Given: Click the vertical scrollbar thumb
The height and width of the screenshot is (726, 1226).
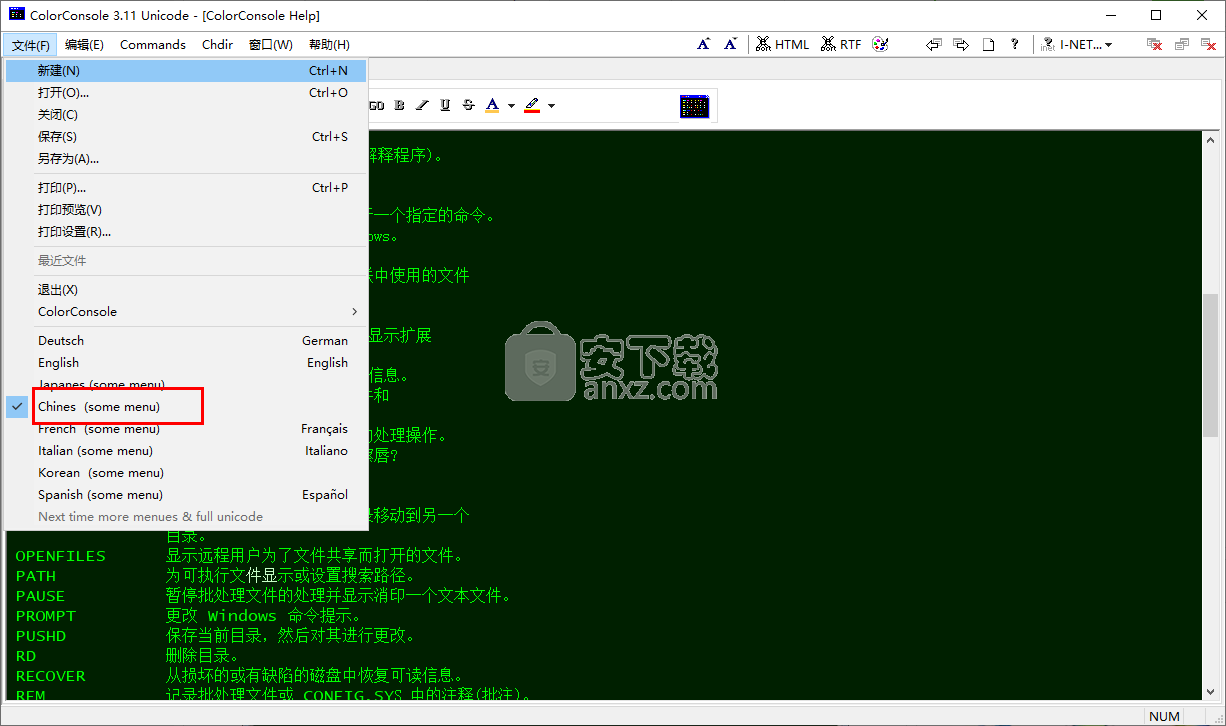Looking at the screenshot, I should pyautogui.click(x=1210, y=366).
